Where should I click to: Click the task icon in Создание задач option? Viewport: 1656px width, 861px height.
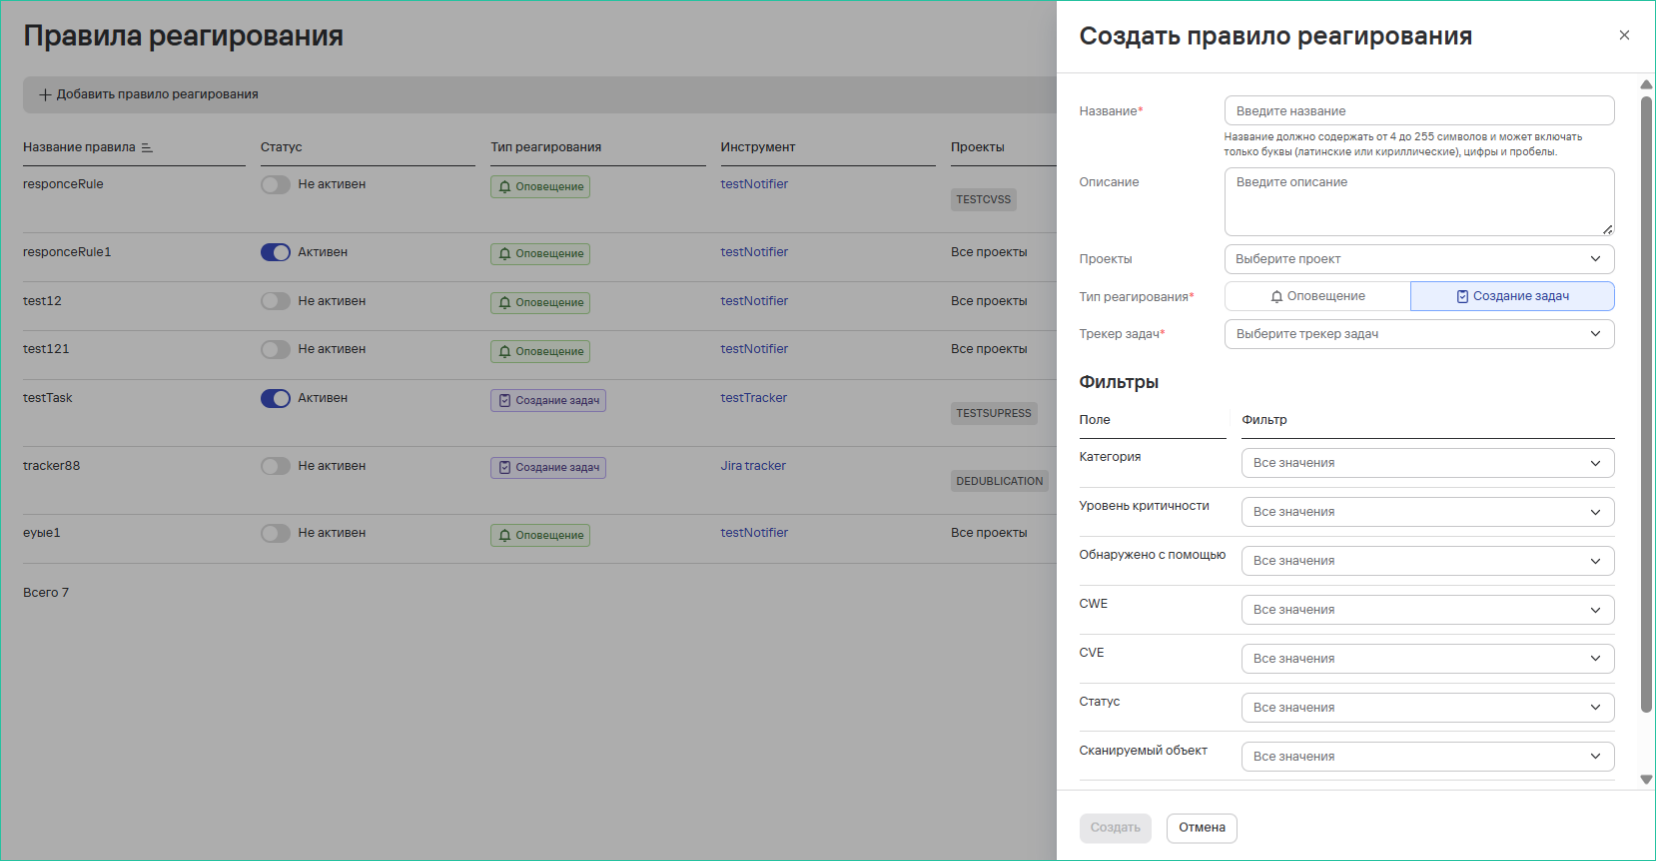[x=1462, y=297]
